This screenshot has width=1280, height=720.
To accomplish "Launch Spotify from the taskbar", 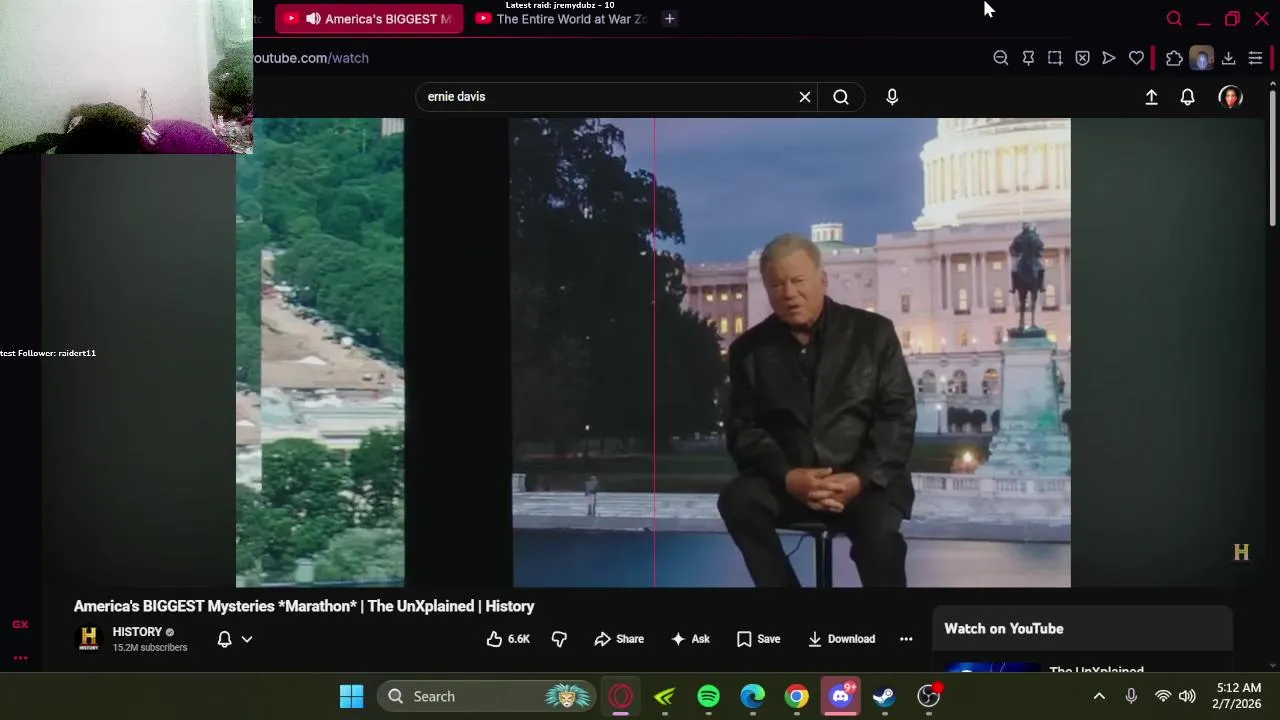I will pos(708,696).
